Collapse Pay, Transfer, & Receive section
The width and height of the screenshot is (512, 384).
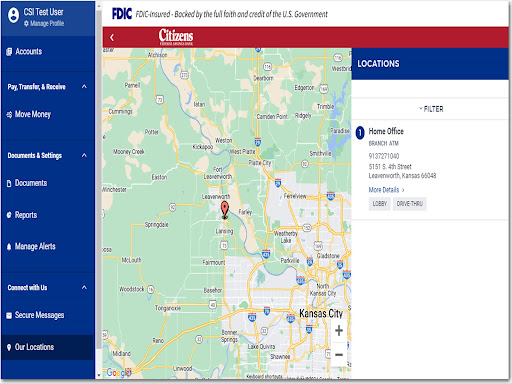(84, 87)
